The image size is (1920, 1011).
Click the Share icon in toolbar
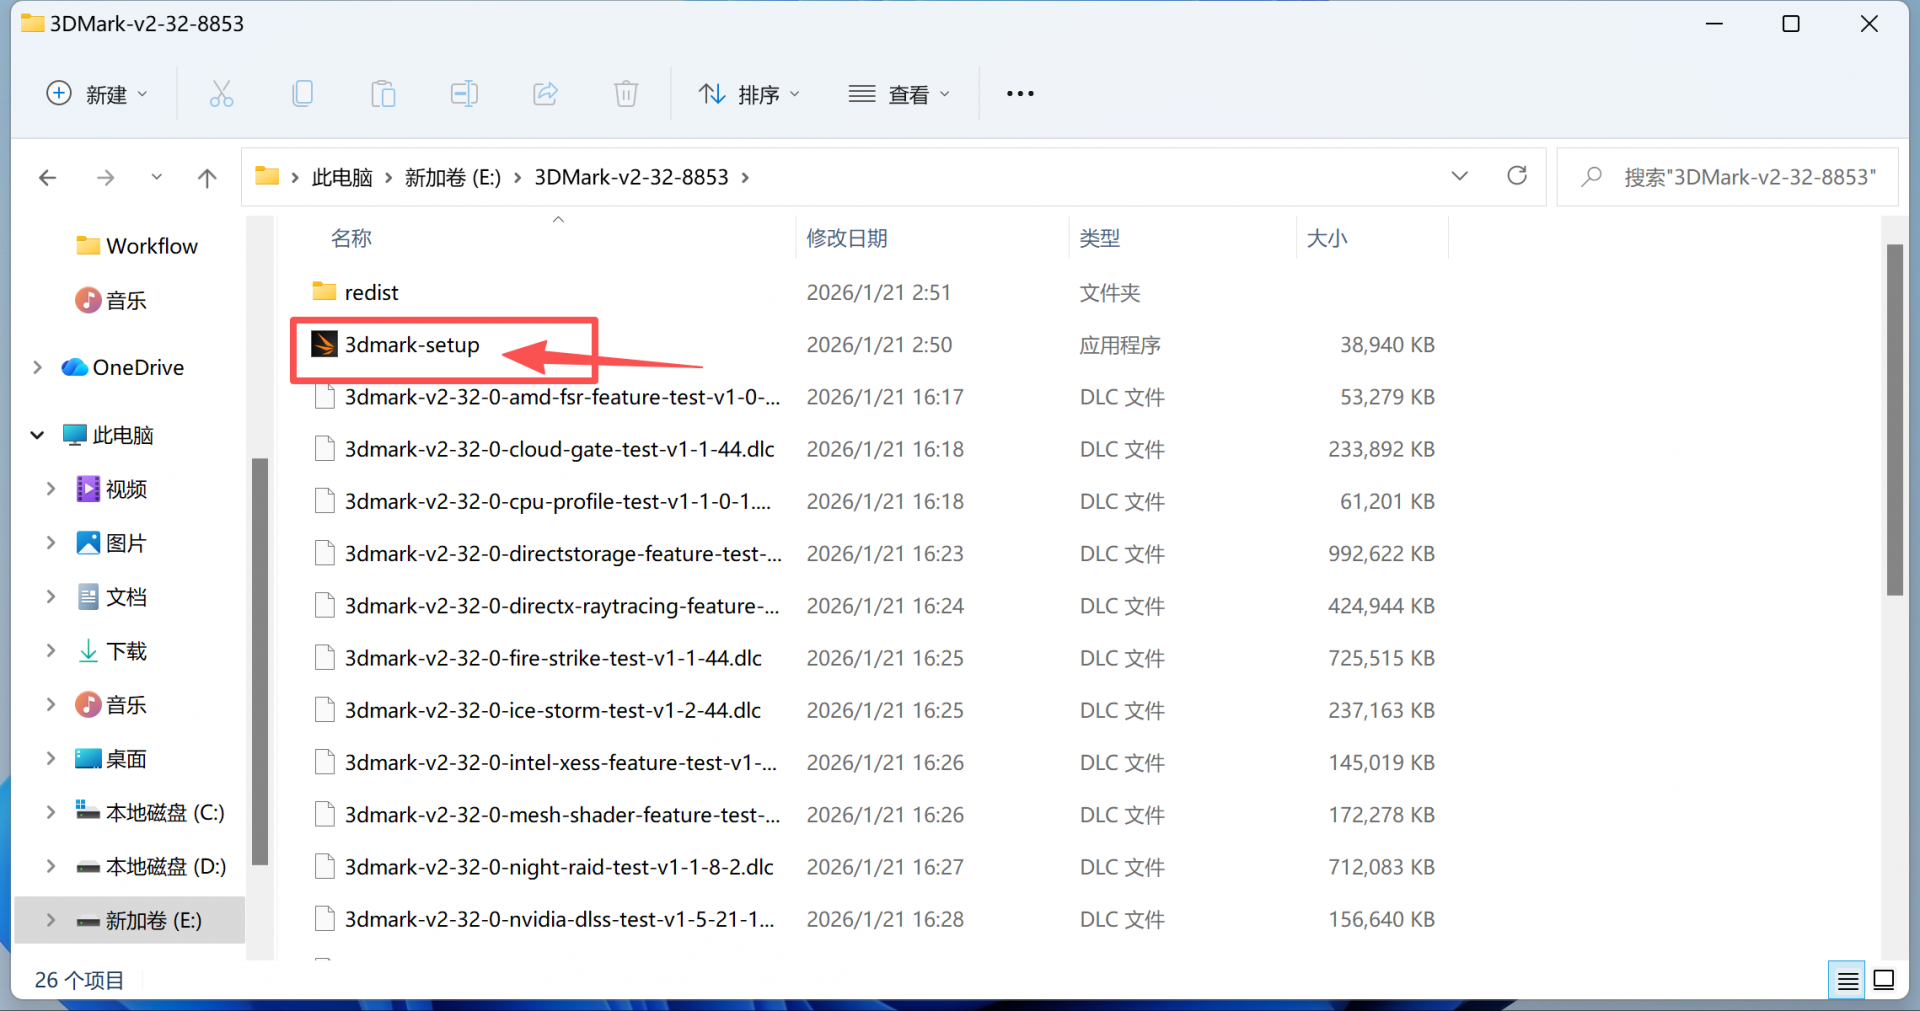[545, 94]
